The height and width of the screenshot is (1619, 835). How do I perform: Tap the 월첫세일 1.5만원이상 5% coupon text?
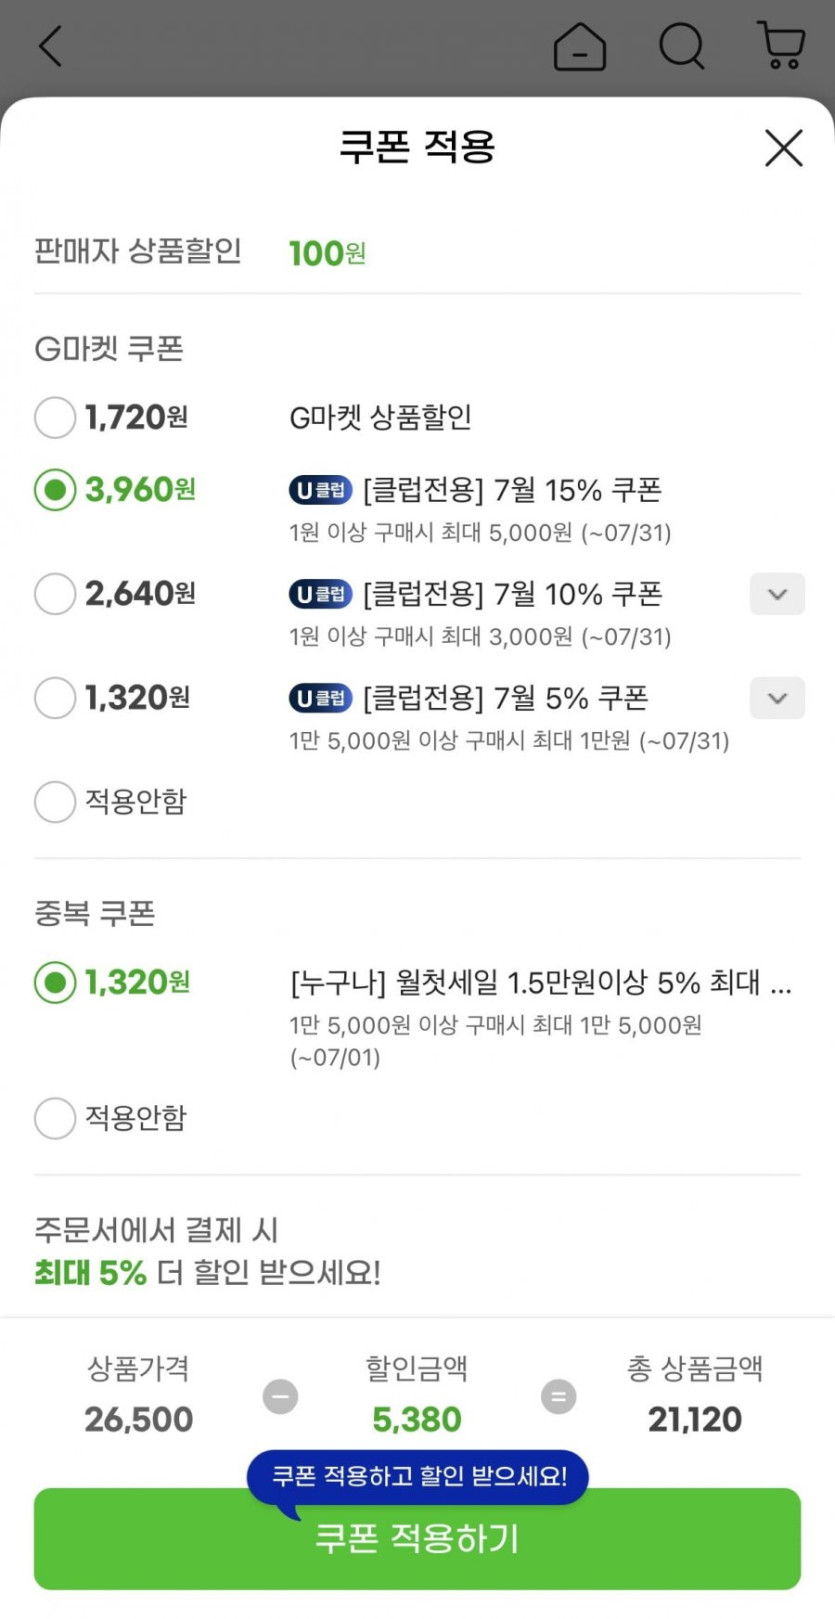click(x=540, y=983)
